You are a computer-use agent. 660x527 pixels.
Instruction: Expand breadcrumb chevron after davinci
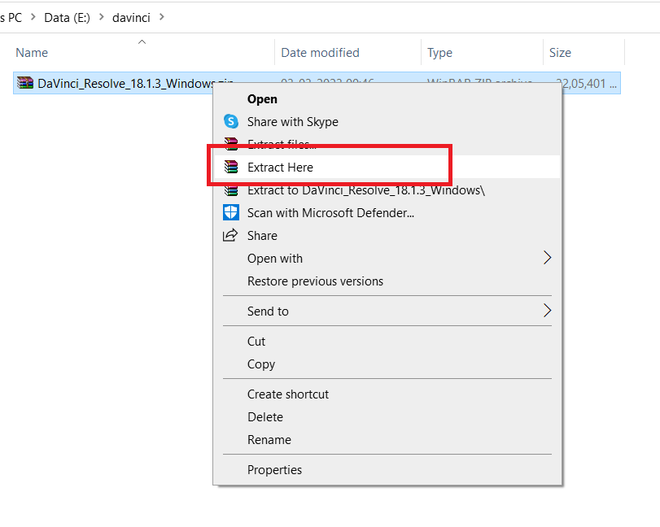(x=162, y=17)
